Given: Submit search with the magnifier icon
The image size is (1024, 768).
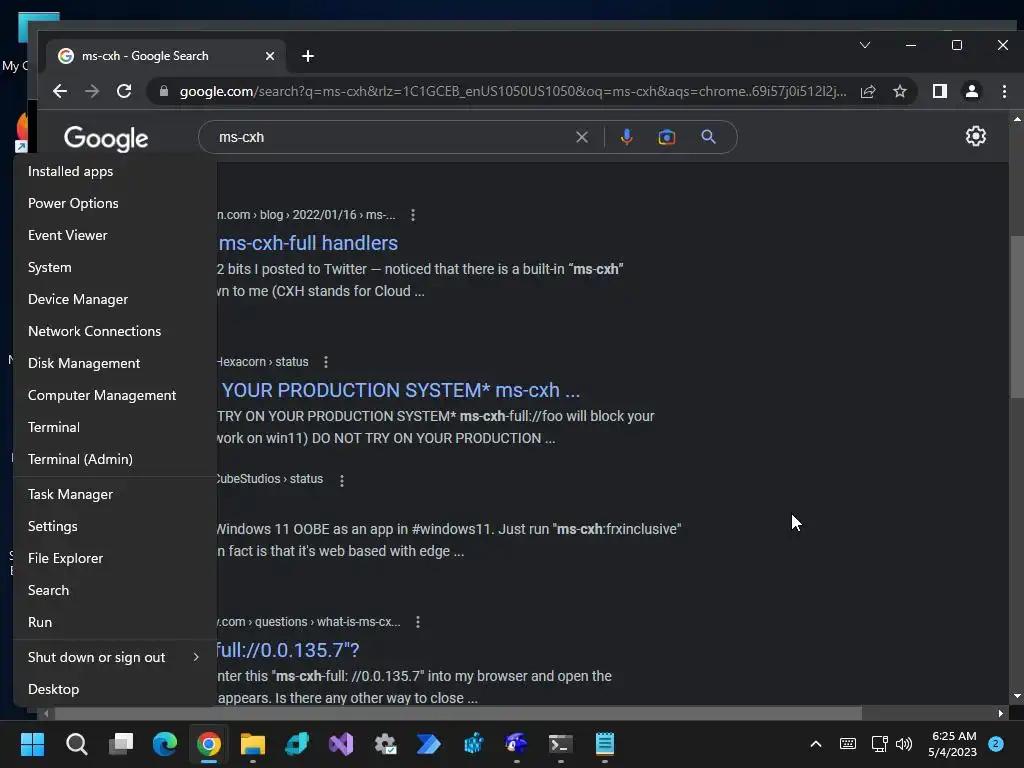Looking at the screenshot, I should (709, 137).
